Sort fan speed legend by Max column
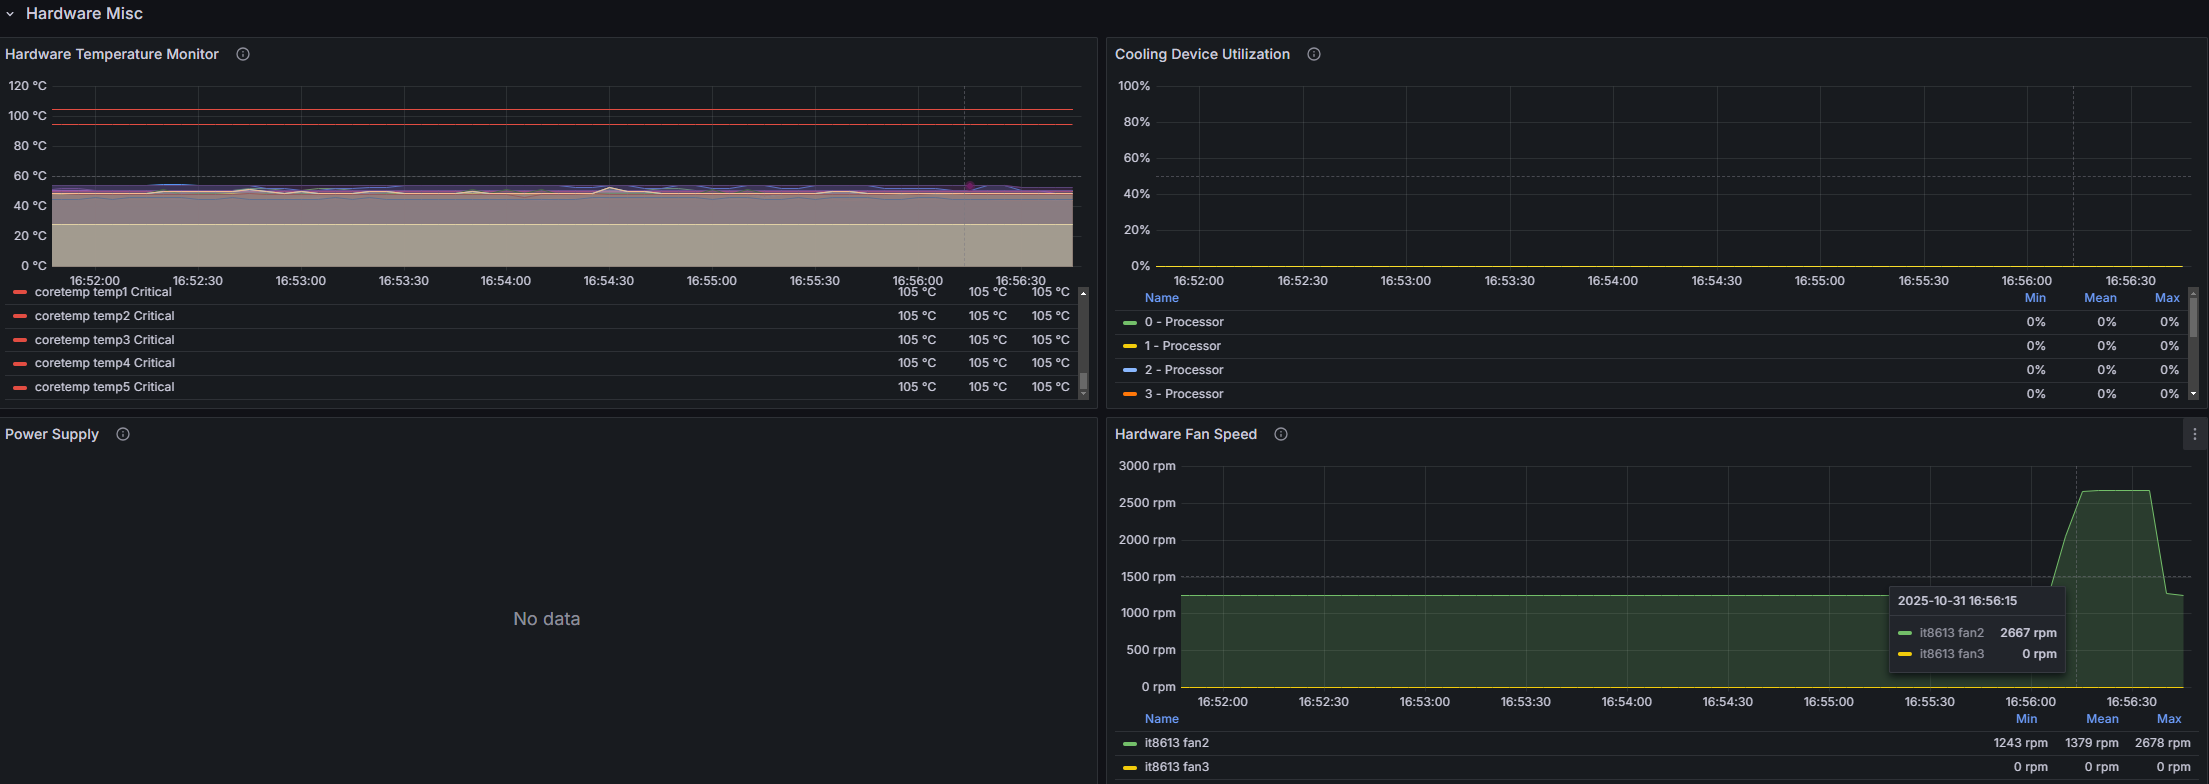This screenshot has height=784, width=2209. coord(2169,719)
